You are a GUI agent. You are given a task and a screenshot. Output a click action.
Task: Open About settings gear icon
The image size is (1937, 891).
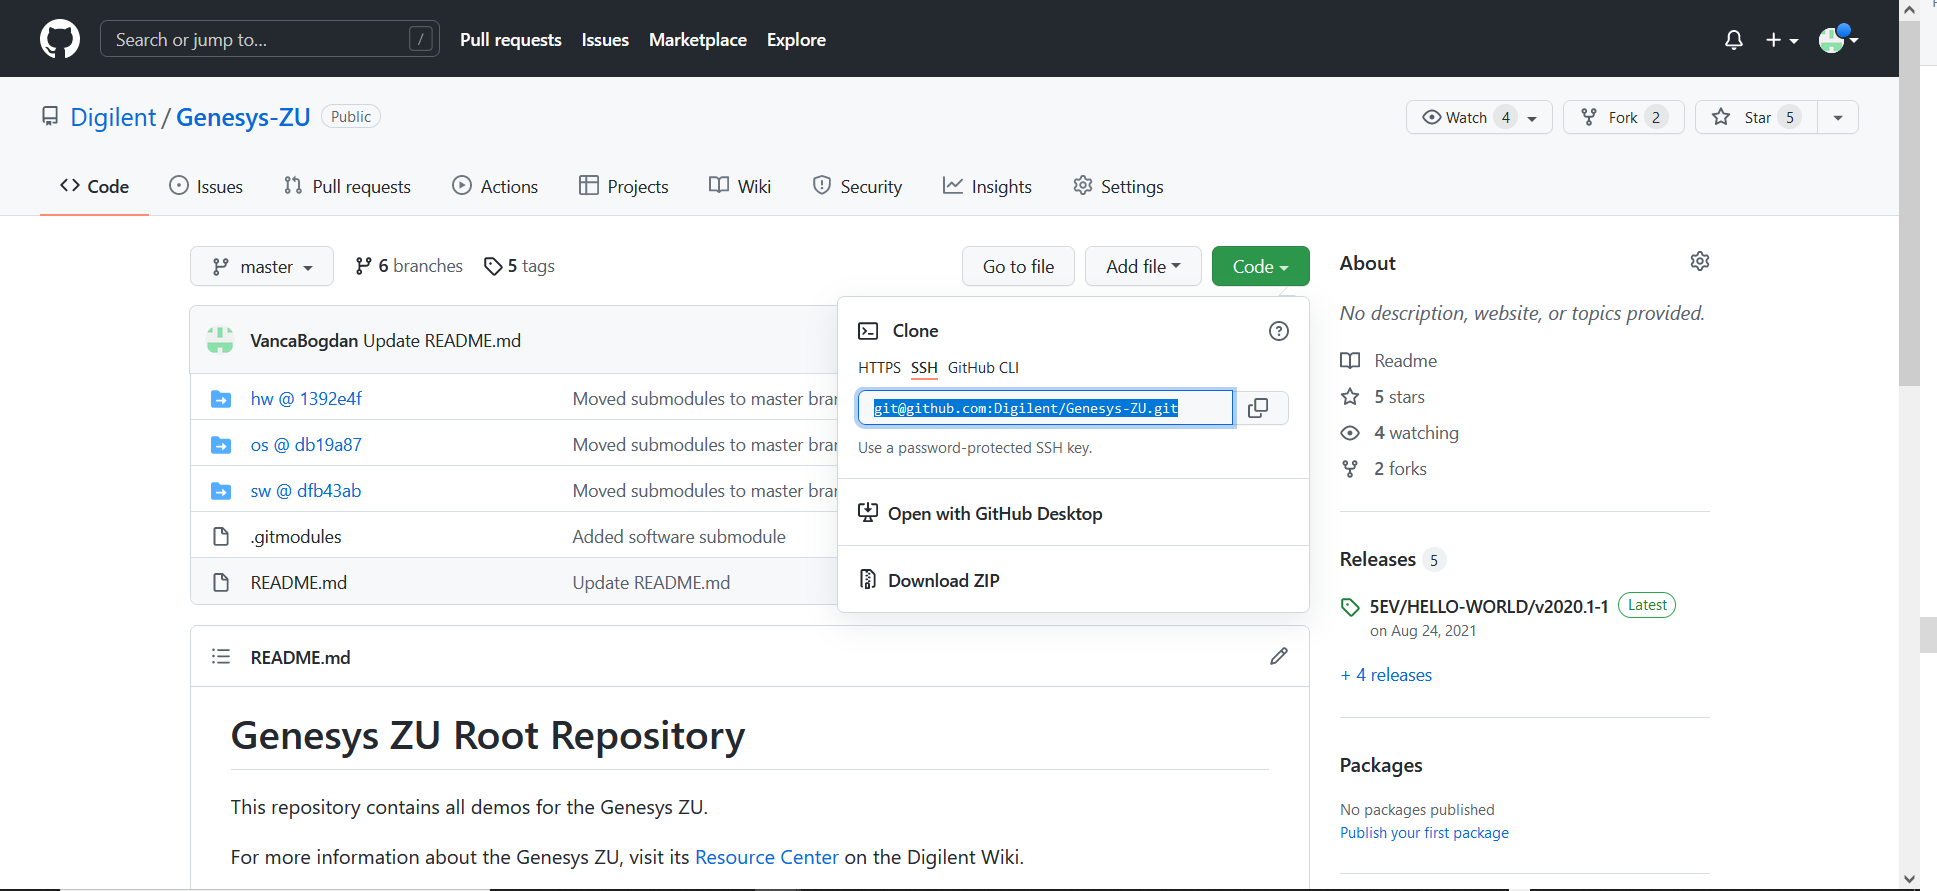[1699, 261]
